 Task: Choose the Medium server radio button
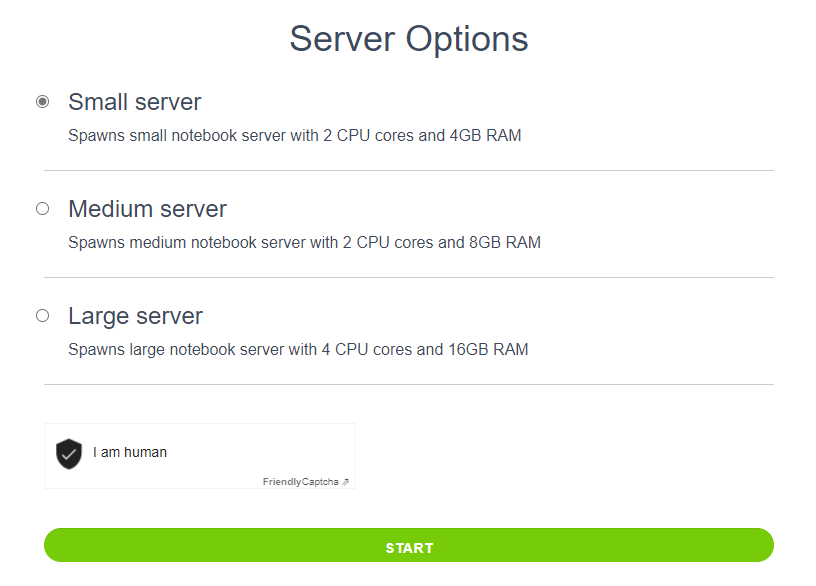point(42,209)
